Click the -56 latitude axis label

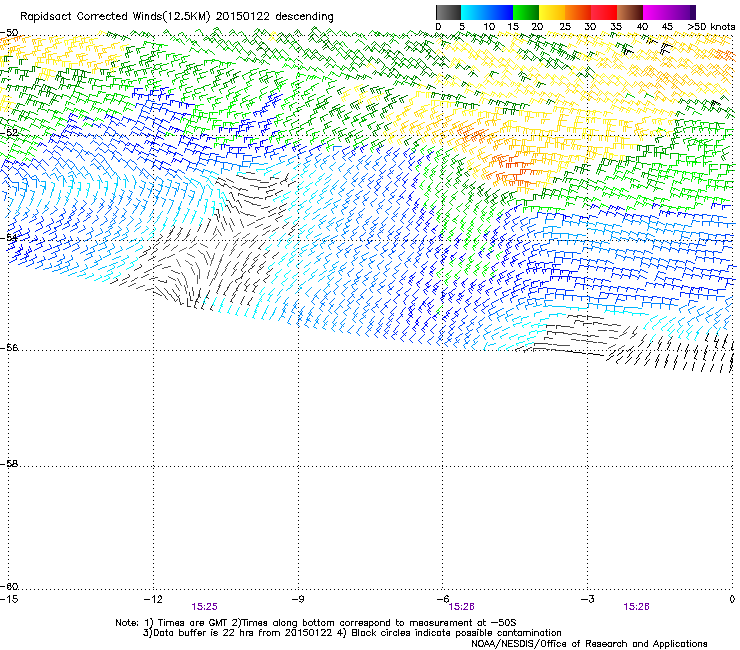coord(9,347)
